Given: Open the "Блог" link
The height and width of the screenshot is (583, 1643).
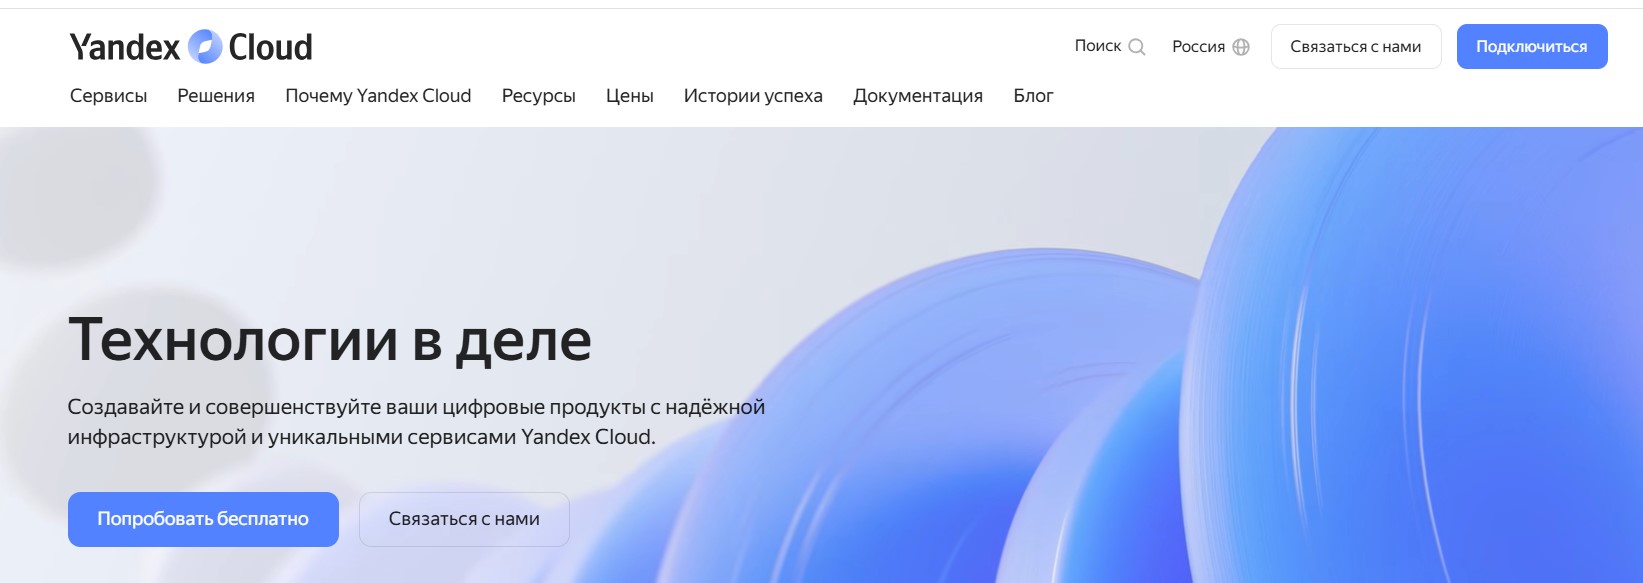Looking at the screenshot, I should coord(1033,96).
